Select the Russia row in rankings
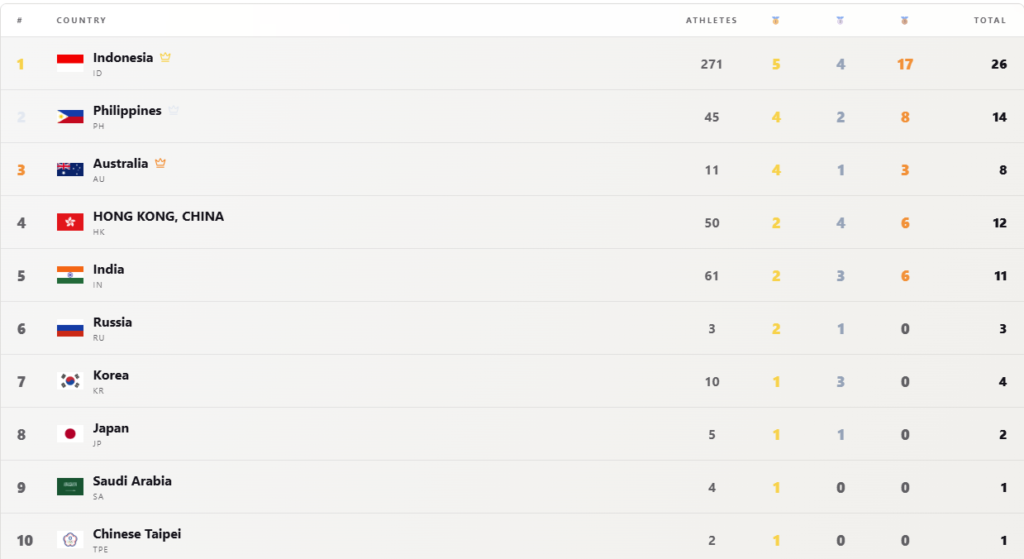Viewport: 1024px width, 559px height. point(512,328)
